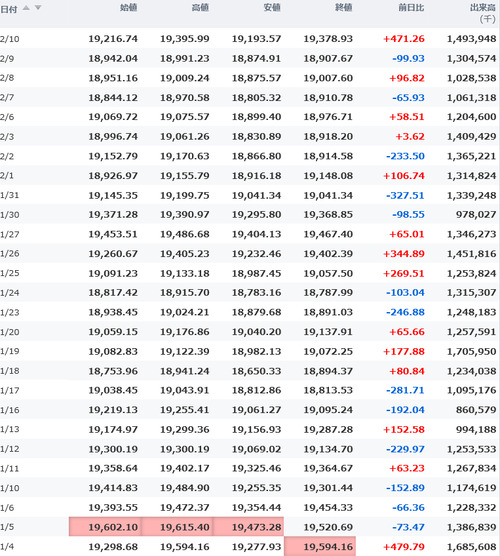
Task: Select the 1/27 date cell
Action: (x=10, y=234)
